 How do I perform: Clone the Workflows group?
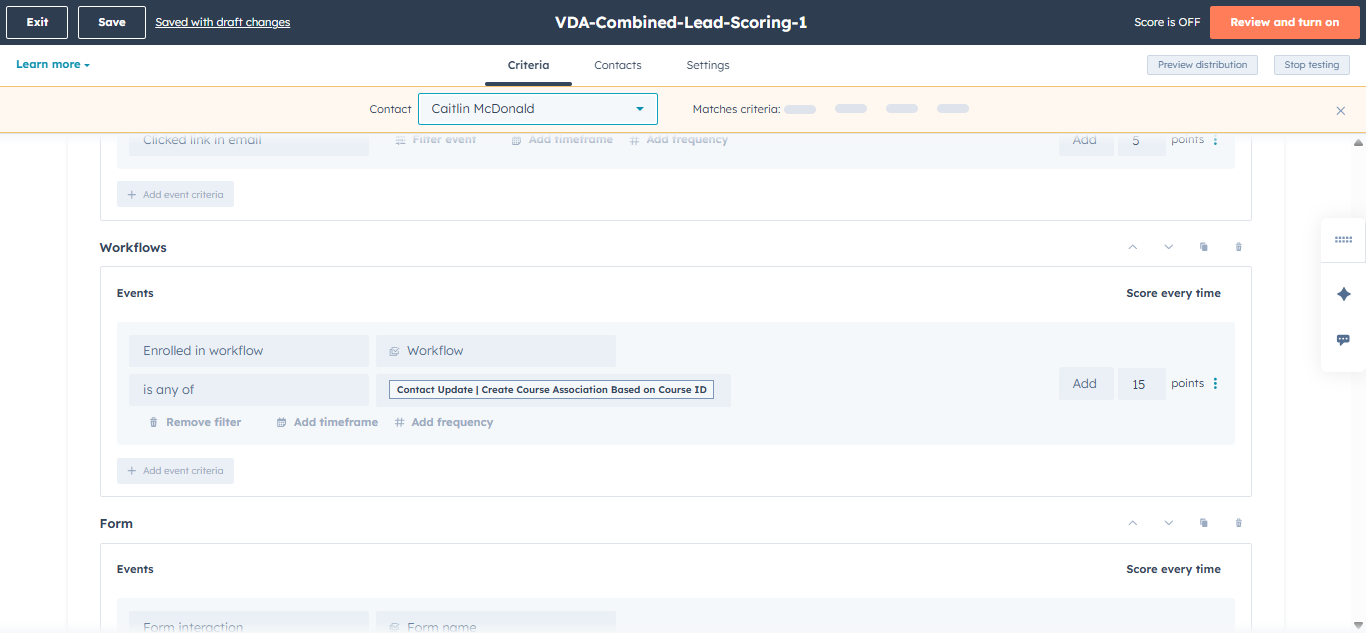tap(1203, 247)
